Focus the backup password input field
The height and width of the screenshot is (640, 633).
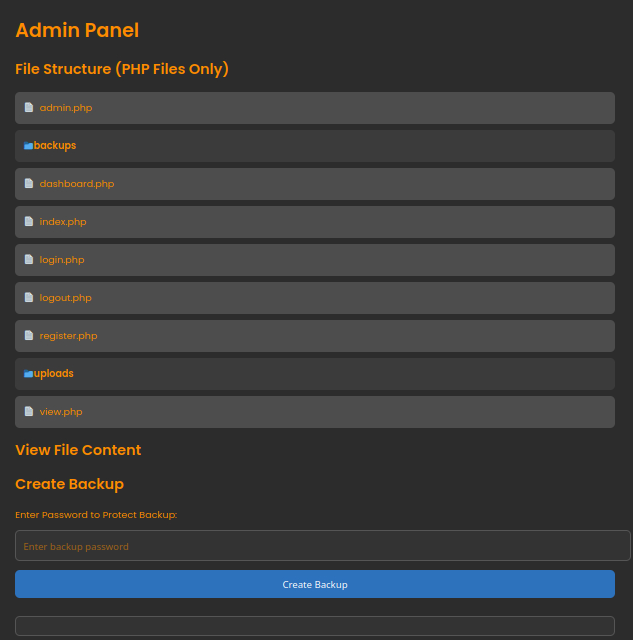322,546
